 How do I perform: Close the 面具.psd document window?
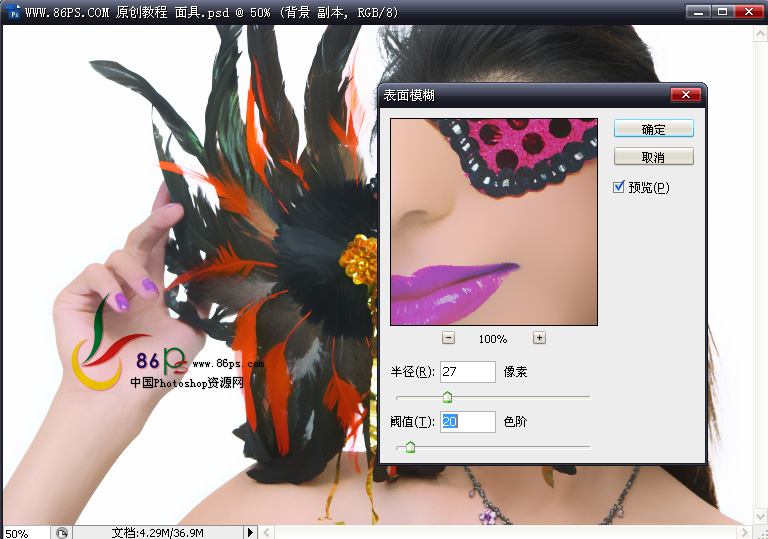[x=748, y=11]
